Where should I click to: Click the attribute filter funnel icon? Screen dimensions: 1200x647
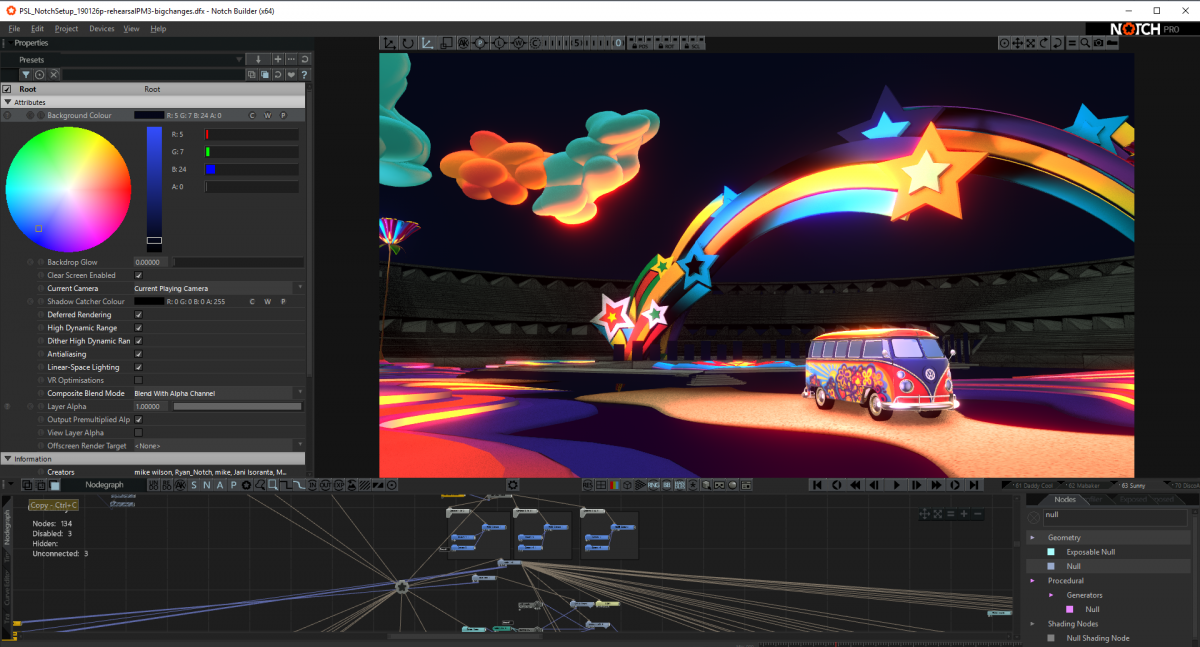(26, 75)
